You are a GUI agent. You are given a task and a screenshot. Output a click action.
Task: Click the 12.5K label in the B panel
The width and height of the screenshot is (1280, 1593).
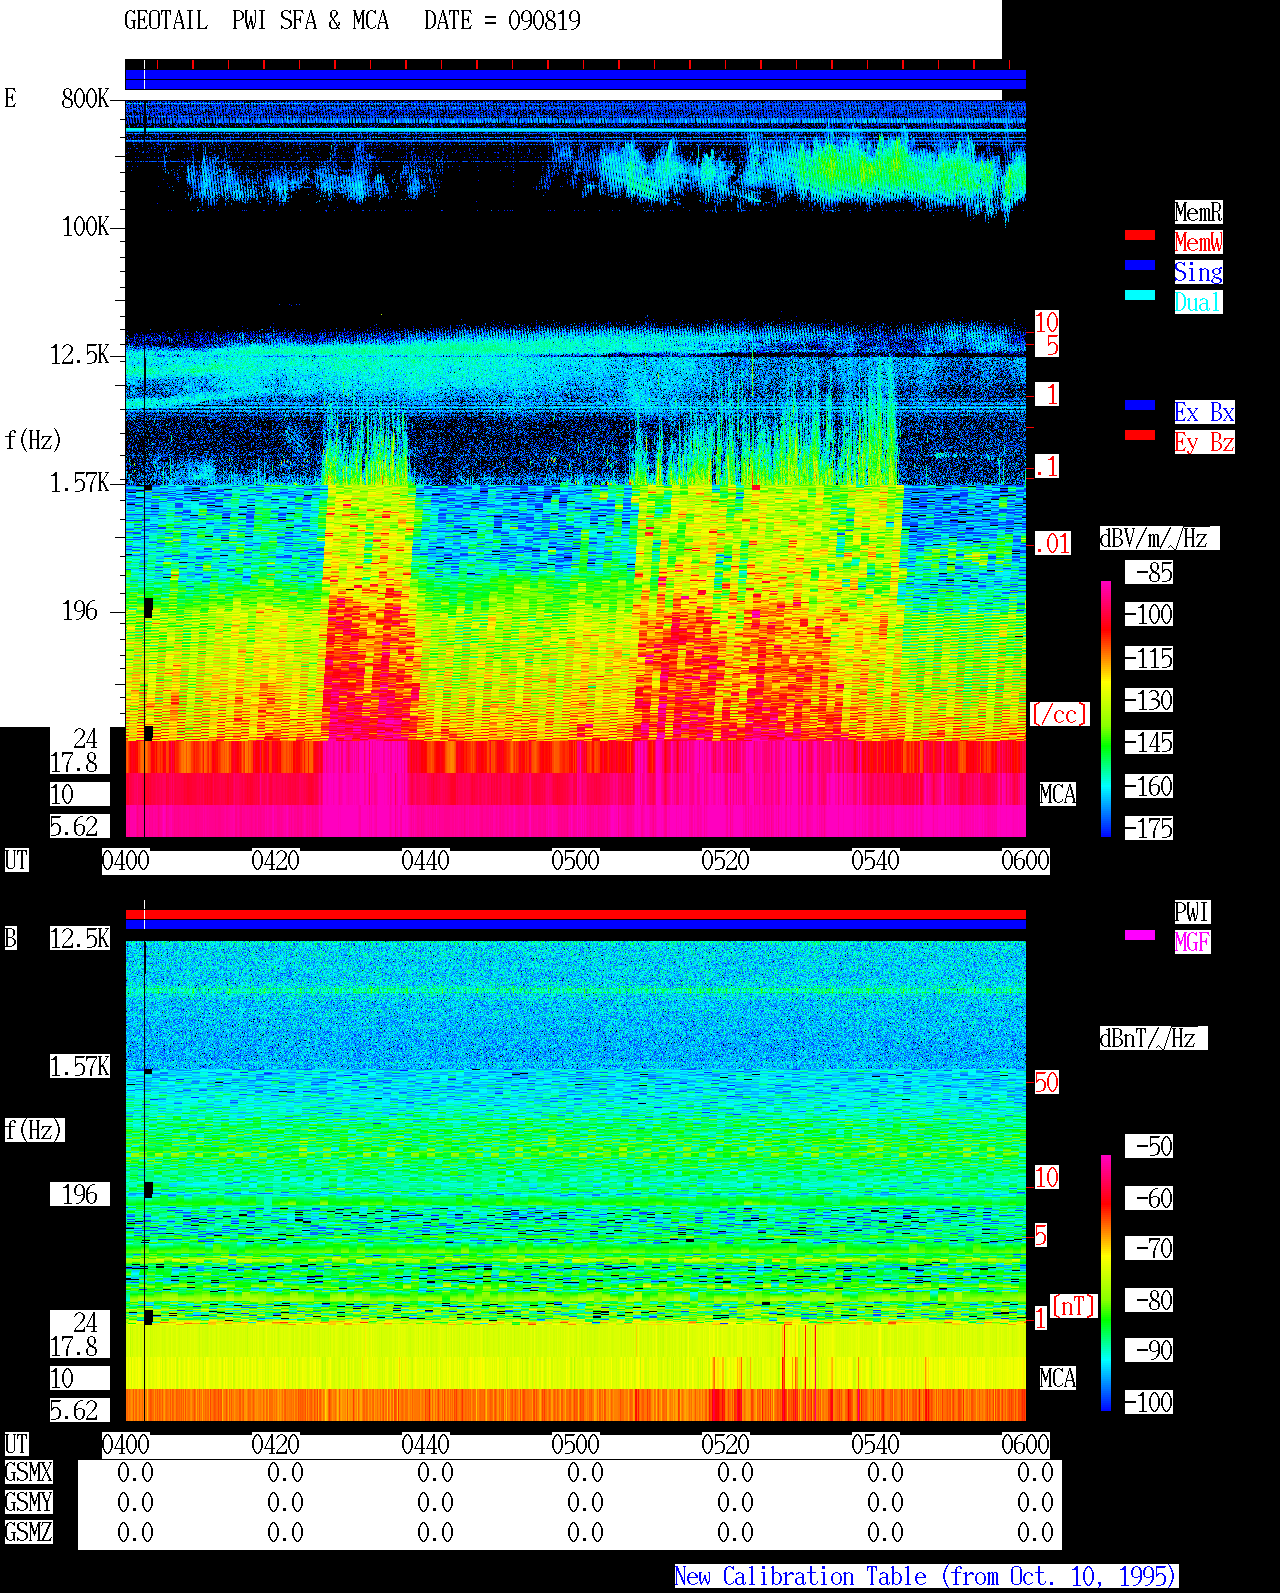coord(80,938)
